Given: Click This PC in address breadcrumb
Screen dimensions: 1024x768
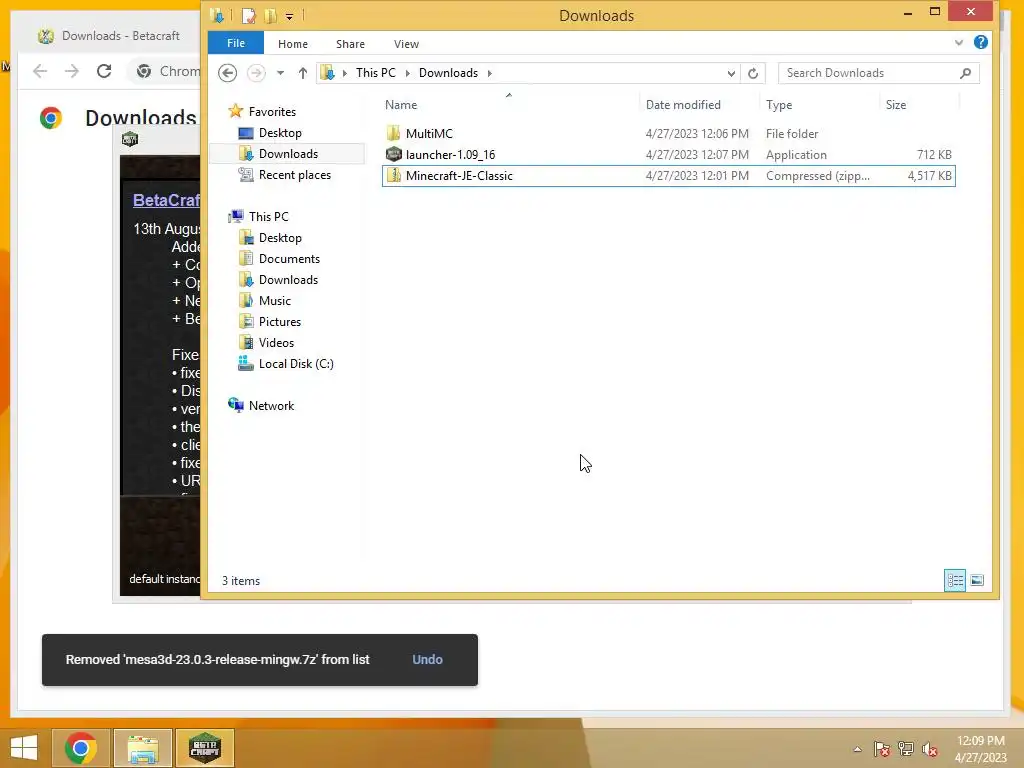Looking at the screenshot, I should [376, 72].
